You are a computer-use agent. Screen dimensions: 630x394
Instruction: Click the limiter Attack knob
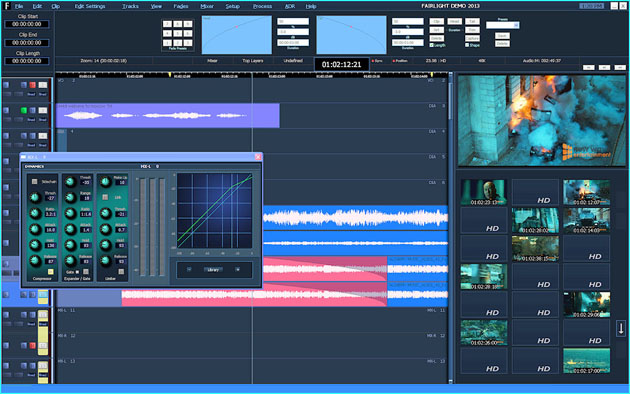click(x=105, y=229)
